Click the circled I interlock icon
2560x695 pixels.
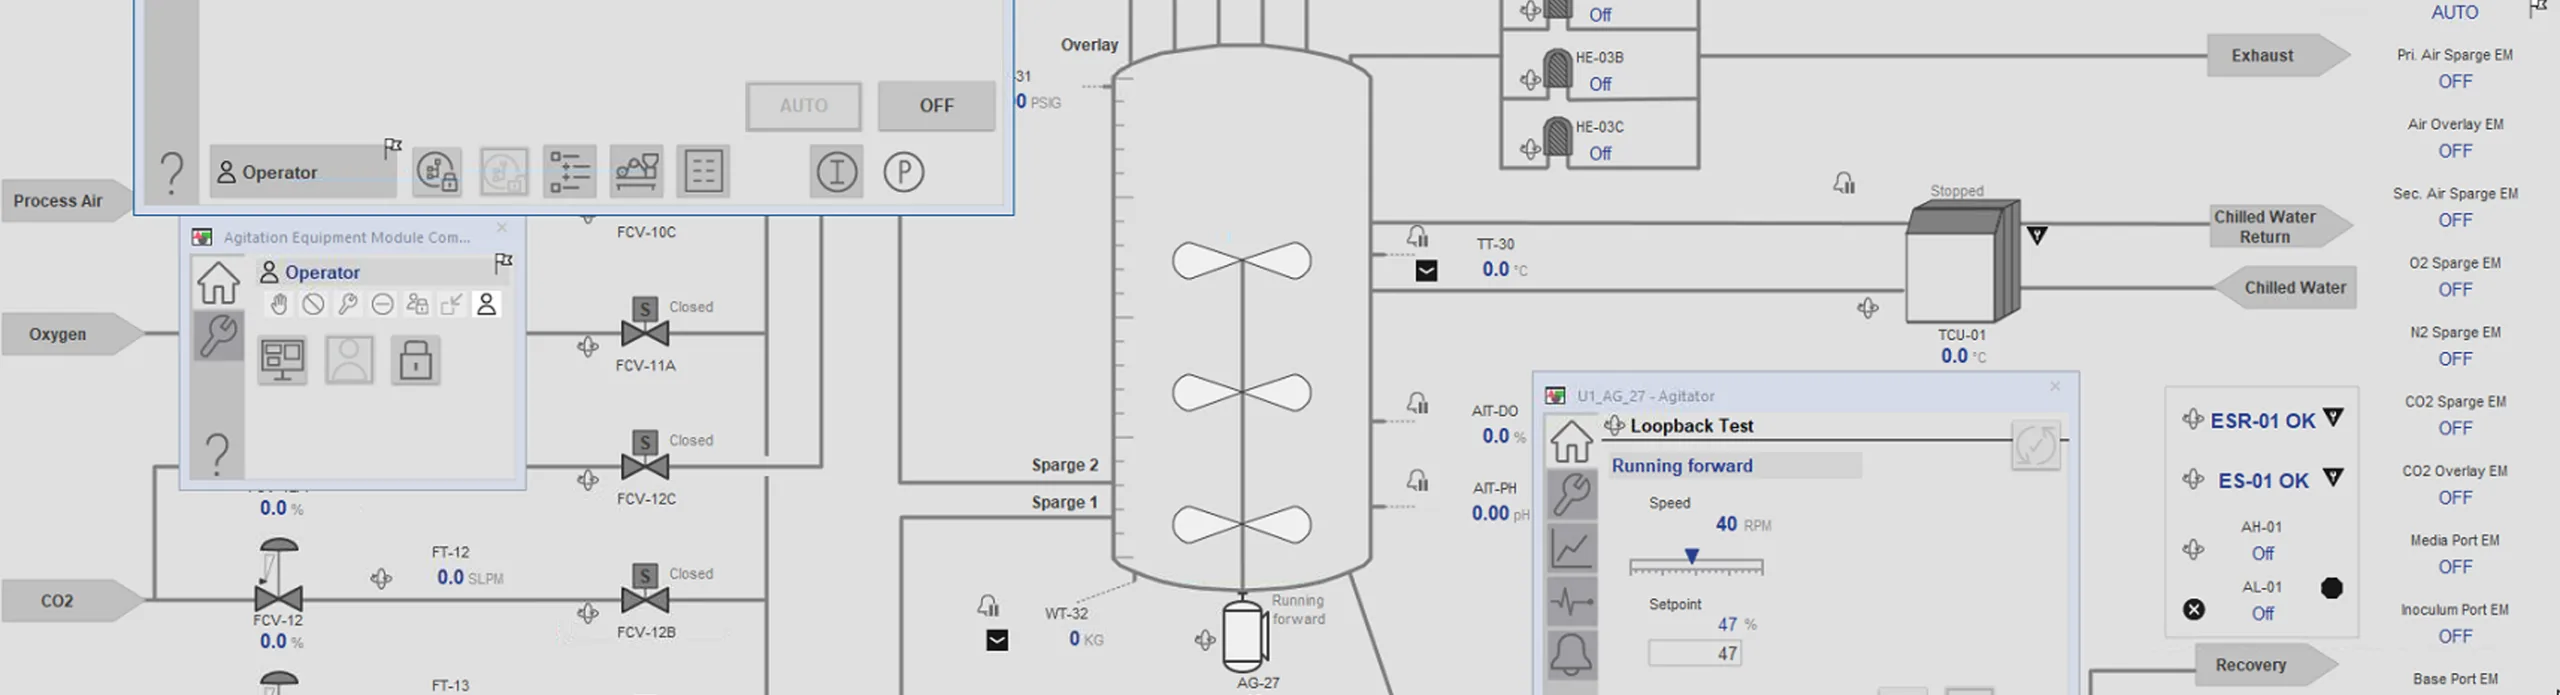coord(836,172)
